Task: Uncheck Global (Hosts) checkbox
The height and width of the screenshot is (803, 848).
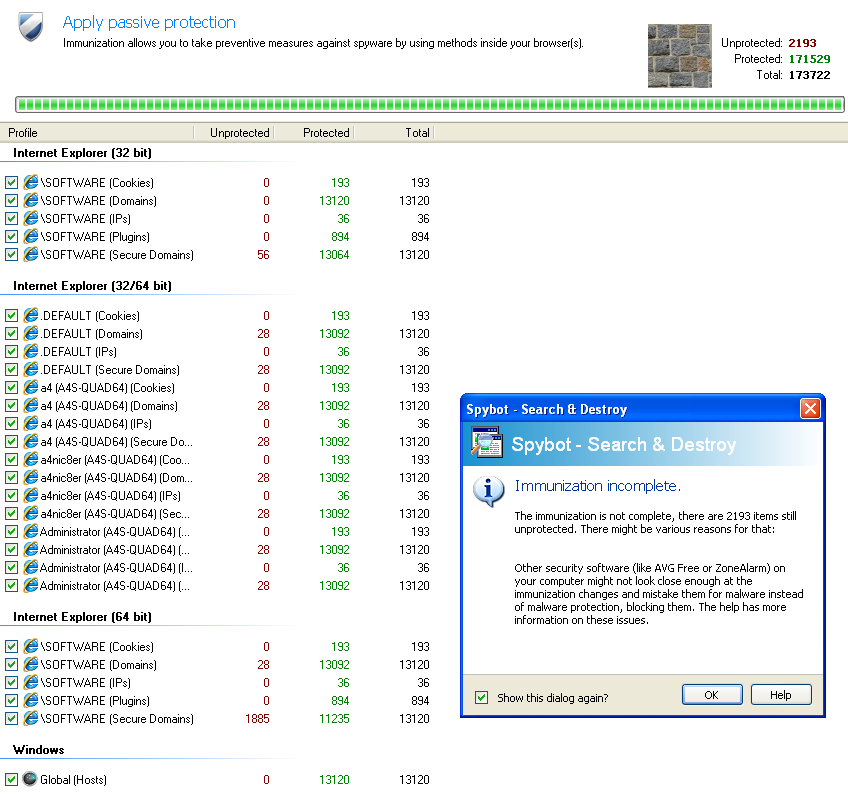Action: click(11, 780)
